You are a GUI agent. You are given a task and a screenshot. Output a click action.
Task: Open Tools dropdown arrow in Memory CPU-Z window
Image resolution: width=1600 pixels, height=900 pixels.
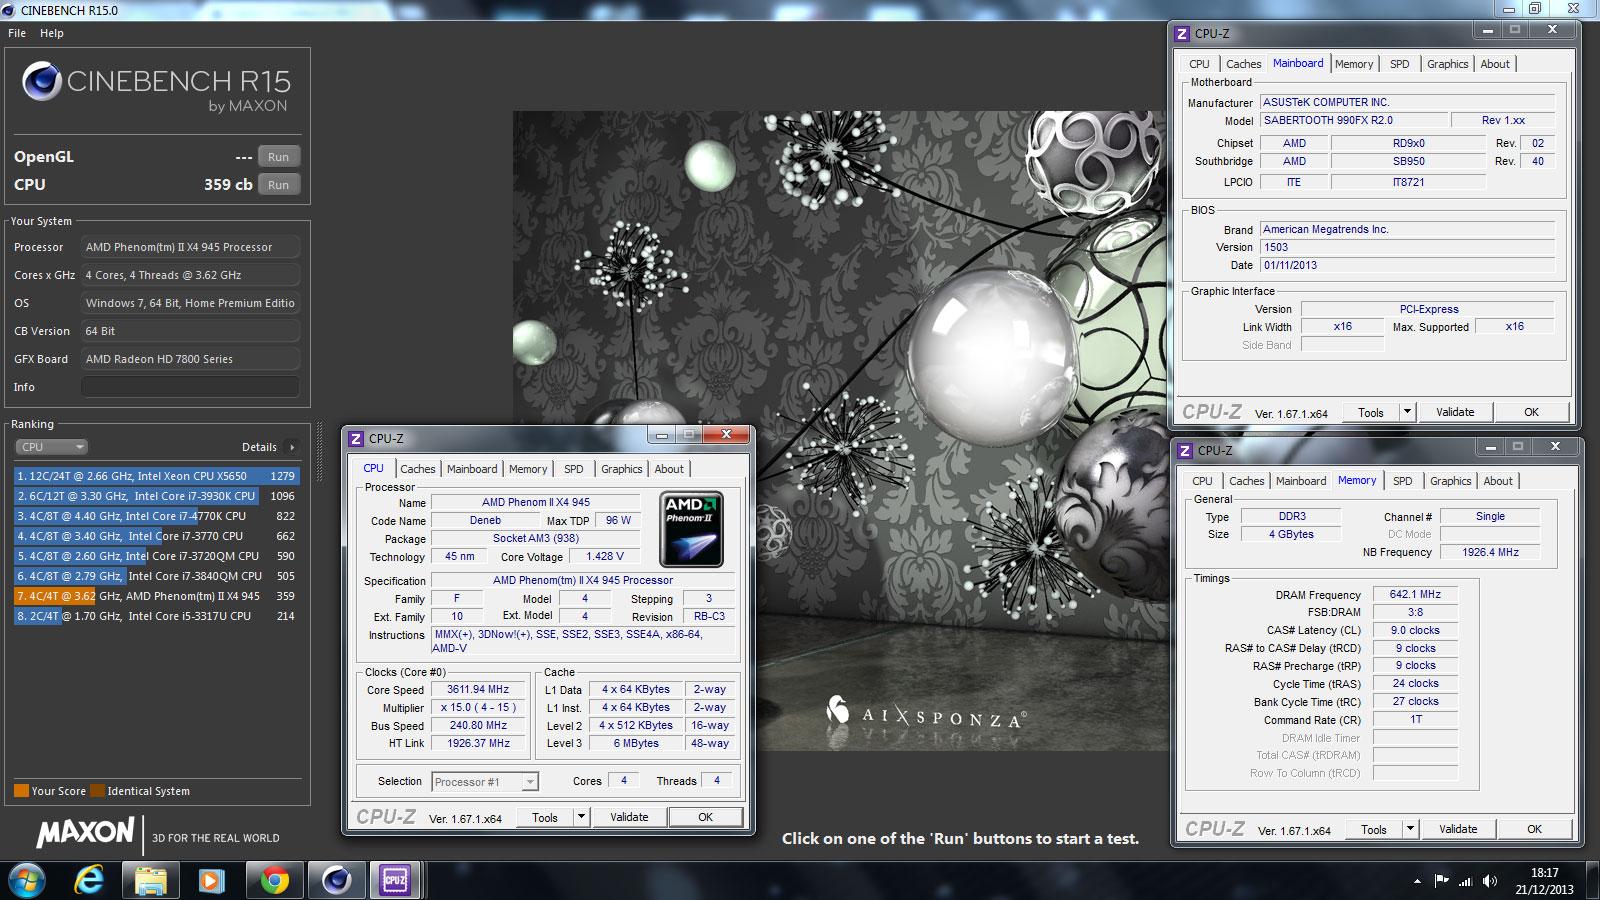(1410, 829)
